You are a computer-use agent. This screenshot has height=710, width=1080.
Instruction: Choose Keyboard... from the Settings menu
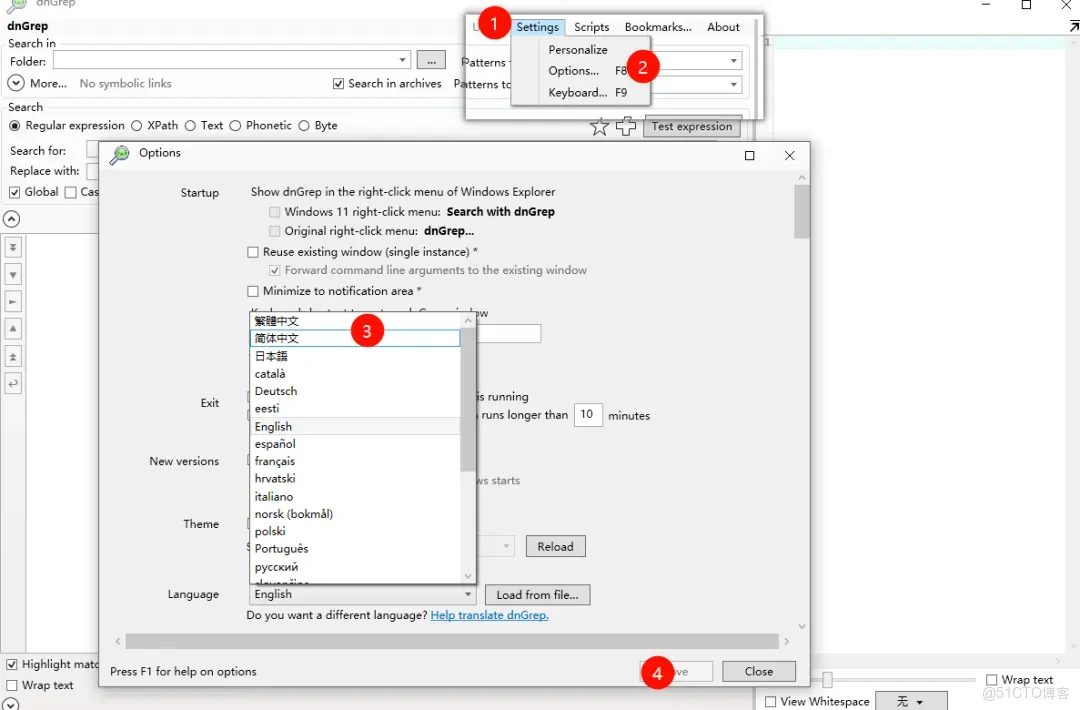(x=578, y=92)
